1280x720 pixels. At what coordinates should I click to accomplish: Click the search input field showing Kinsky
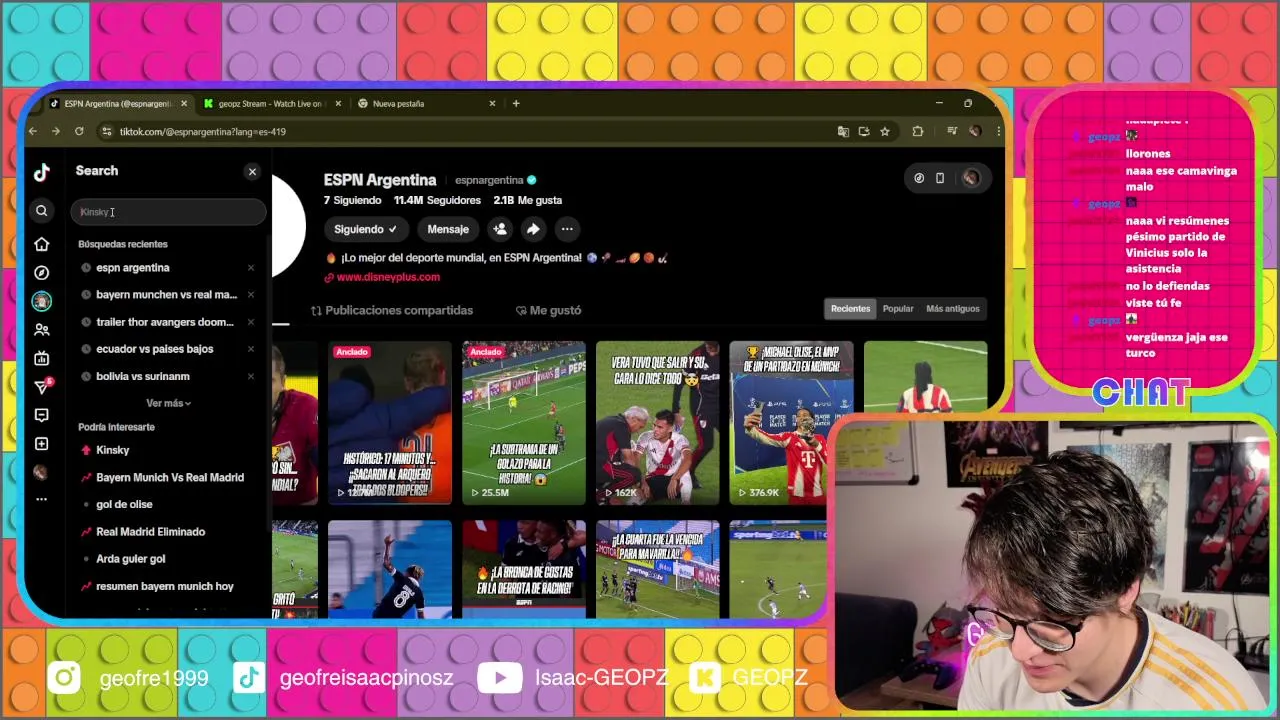click(168, 212)
